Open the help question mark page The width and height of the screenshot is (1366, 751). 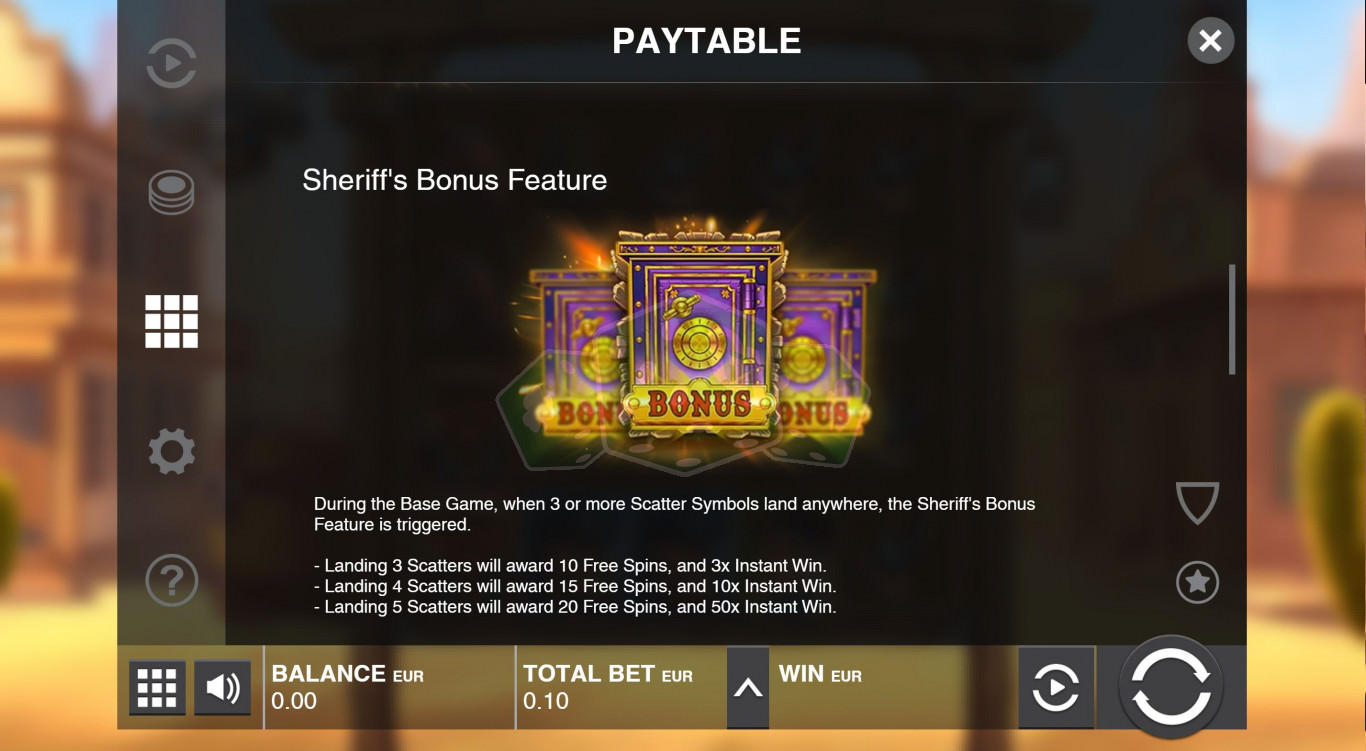pos(171,580)
